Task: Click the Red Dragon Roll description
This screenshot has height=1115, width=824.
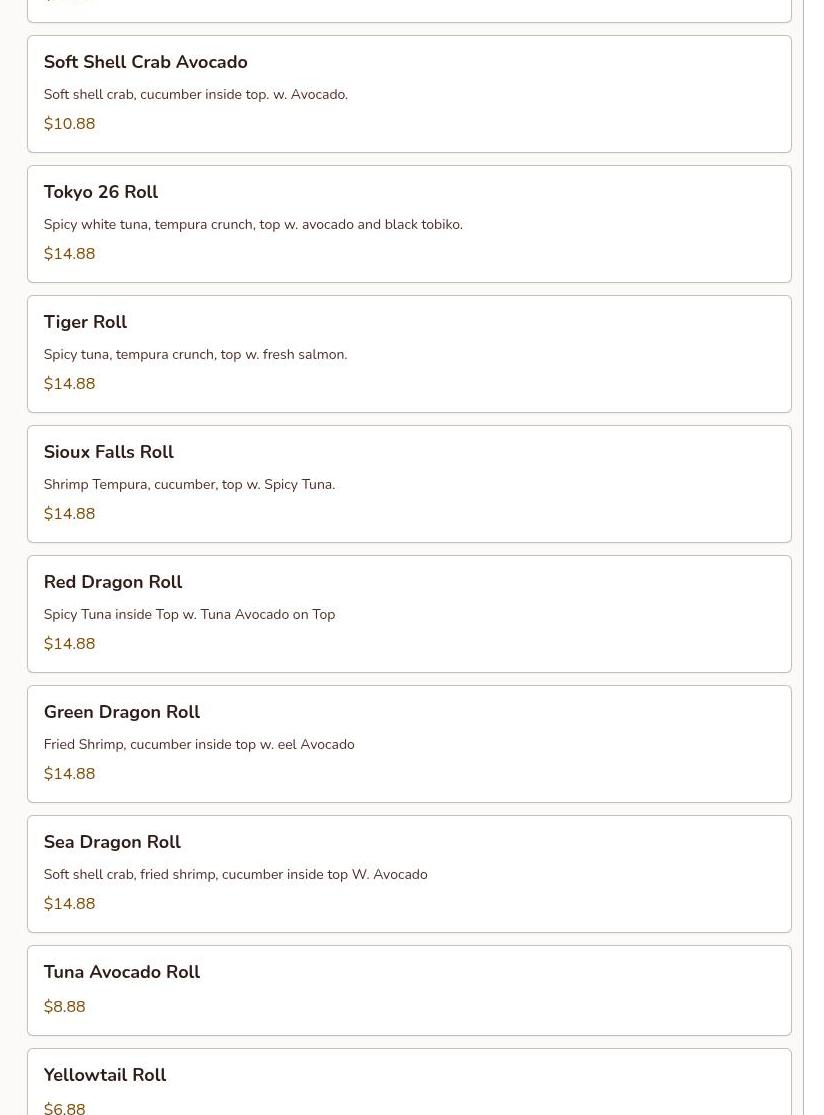Action: (x=189, y=614)
